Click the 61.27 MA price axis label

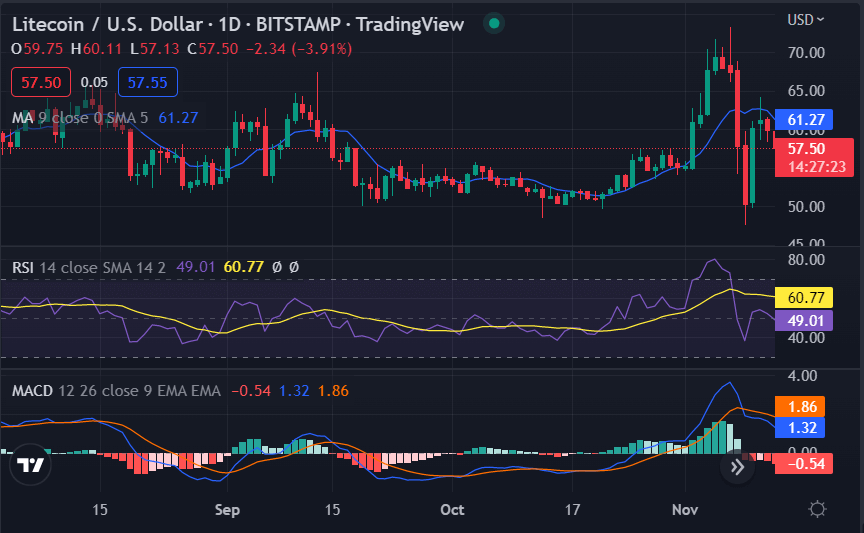(805, 119)
